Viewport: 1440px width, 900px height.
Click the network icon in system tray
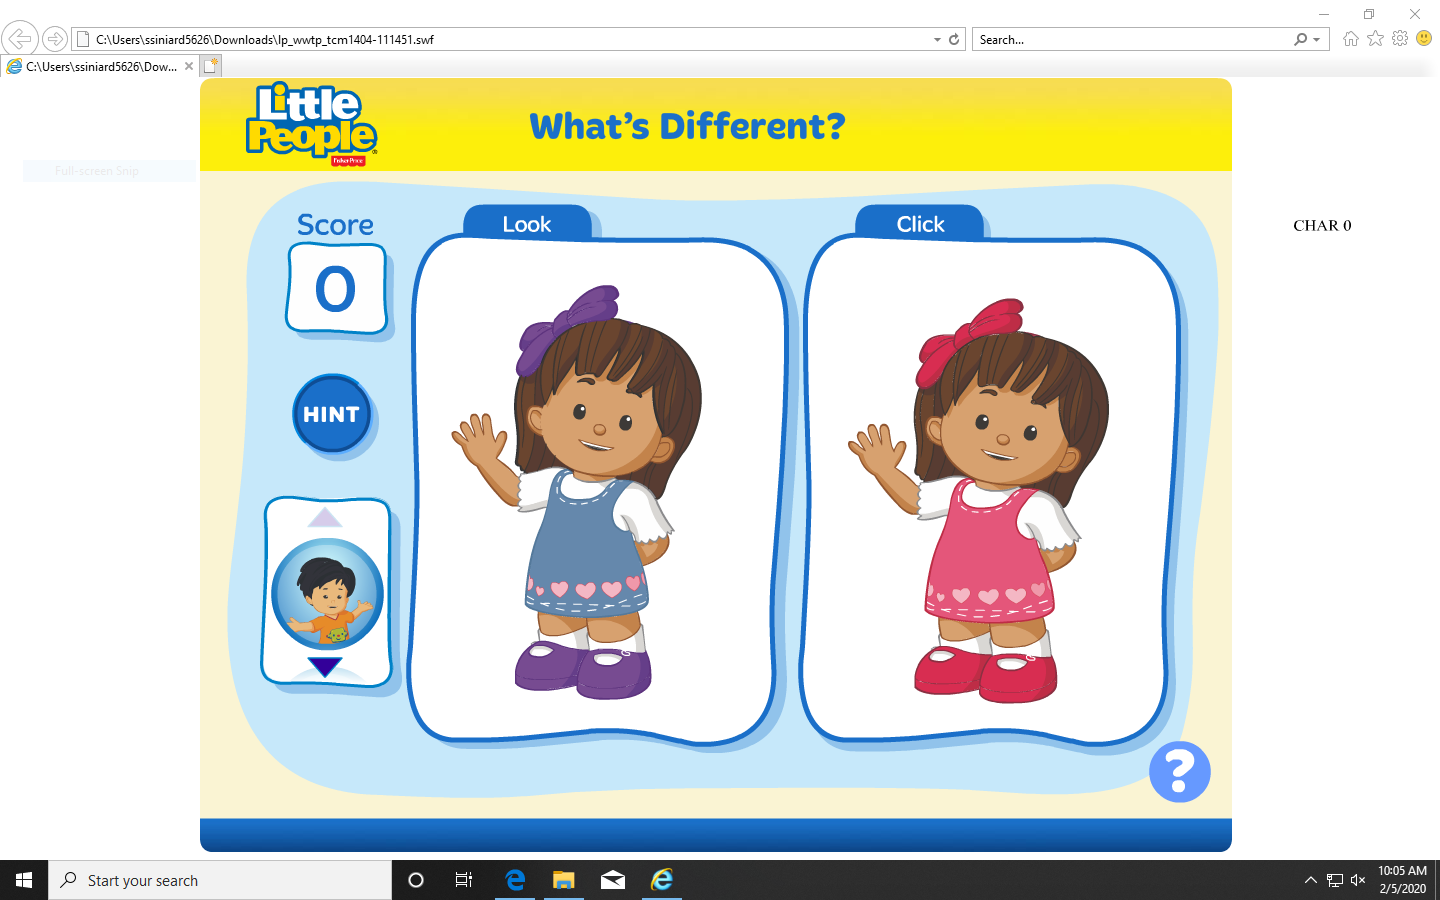[1335, 880]
